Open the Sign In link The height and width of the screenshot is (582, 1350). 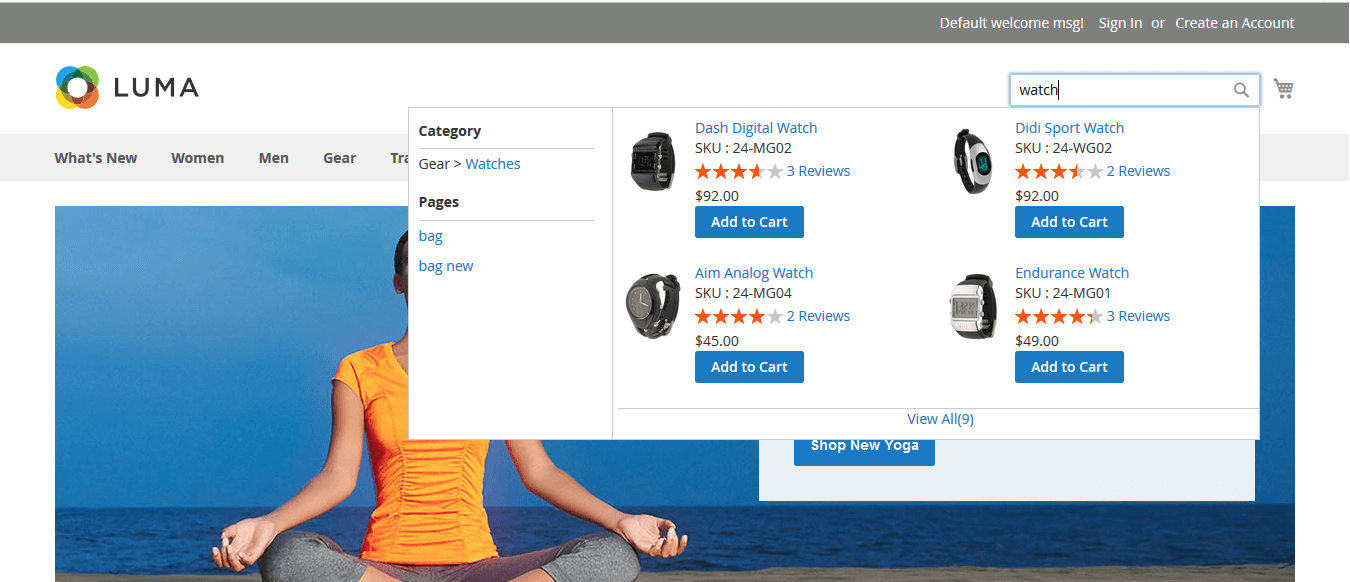click(1120, 23)
